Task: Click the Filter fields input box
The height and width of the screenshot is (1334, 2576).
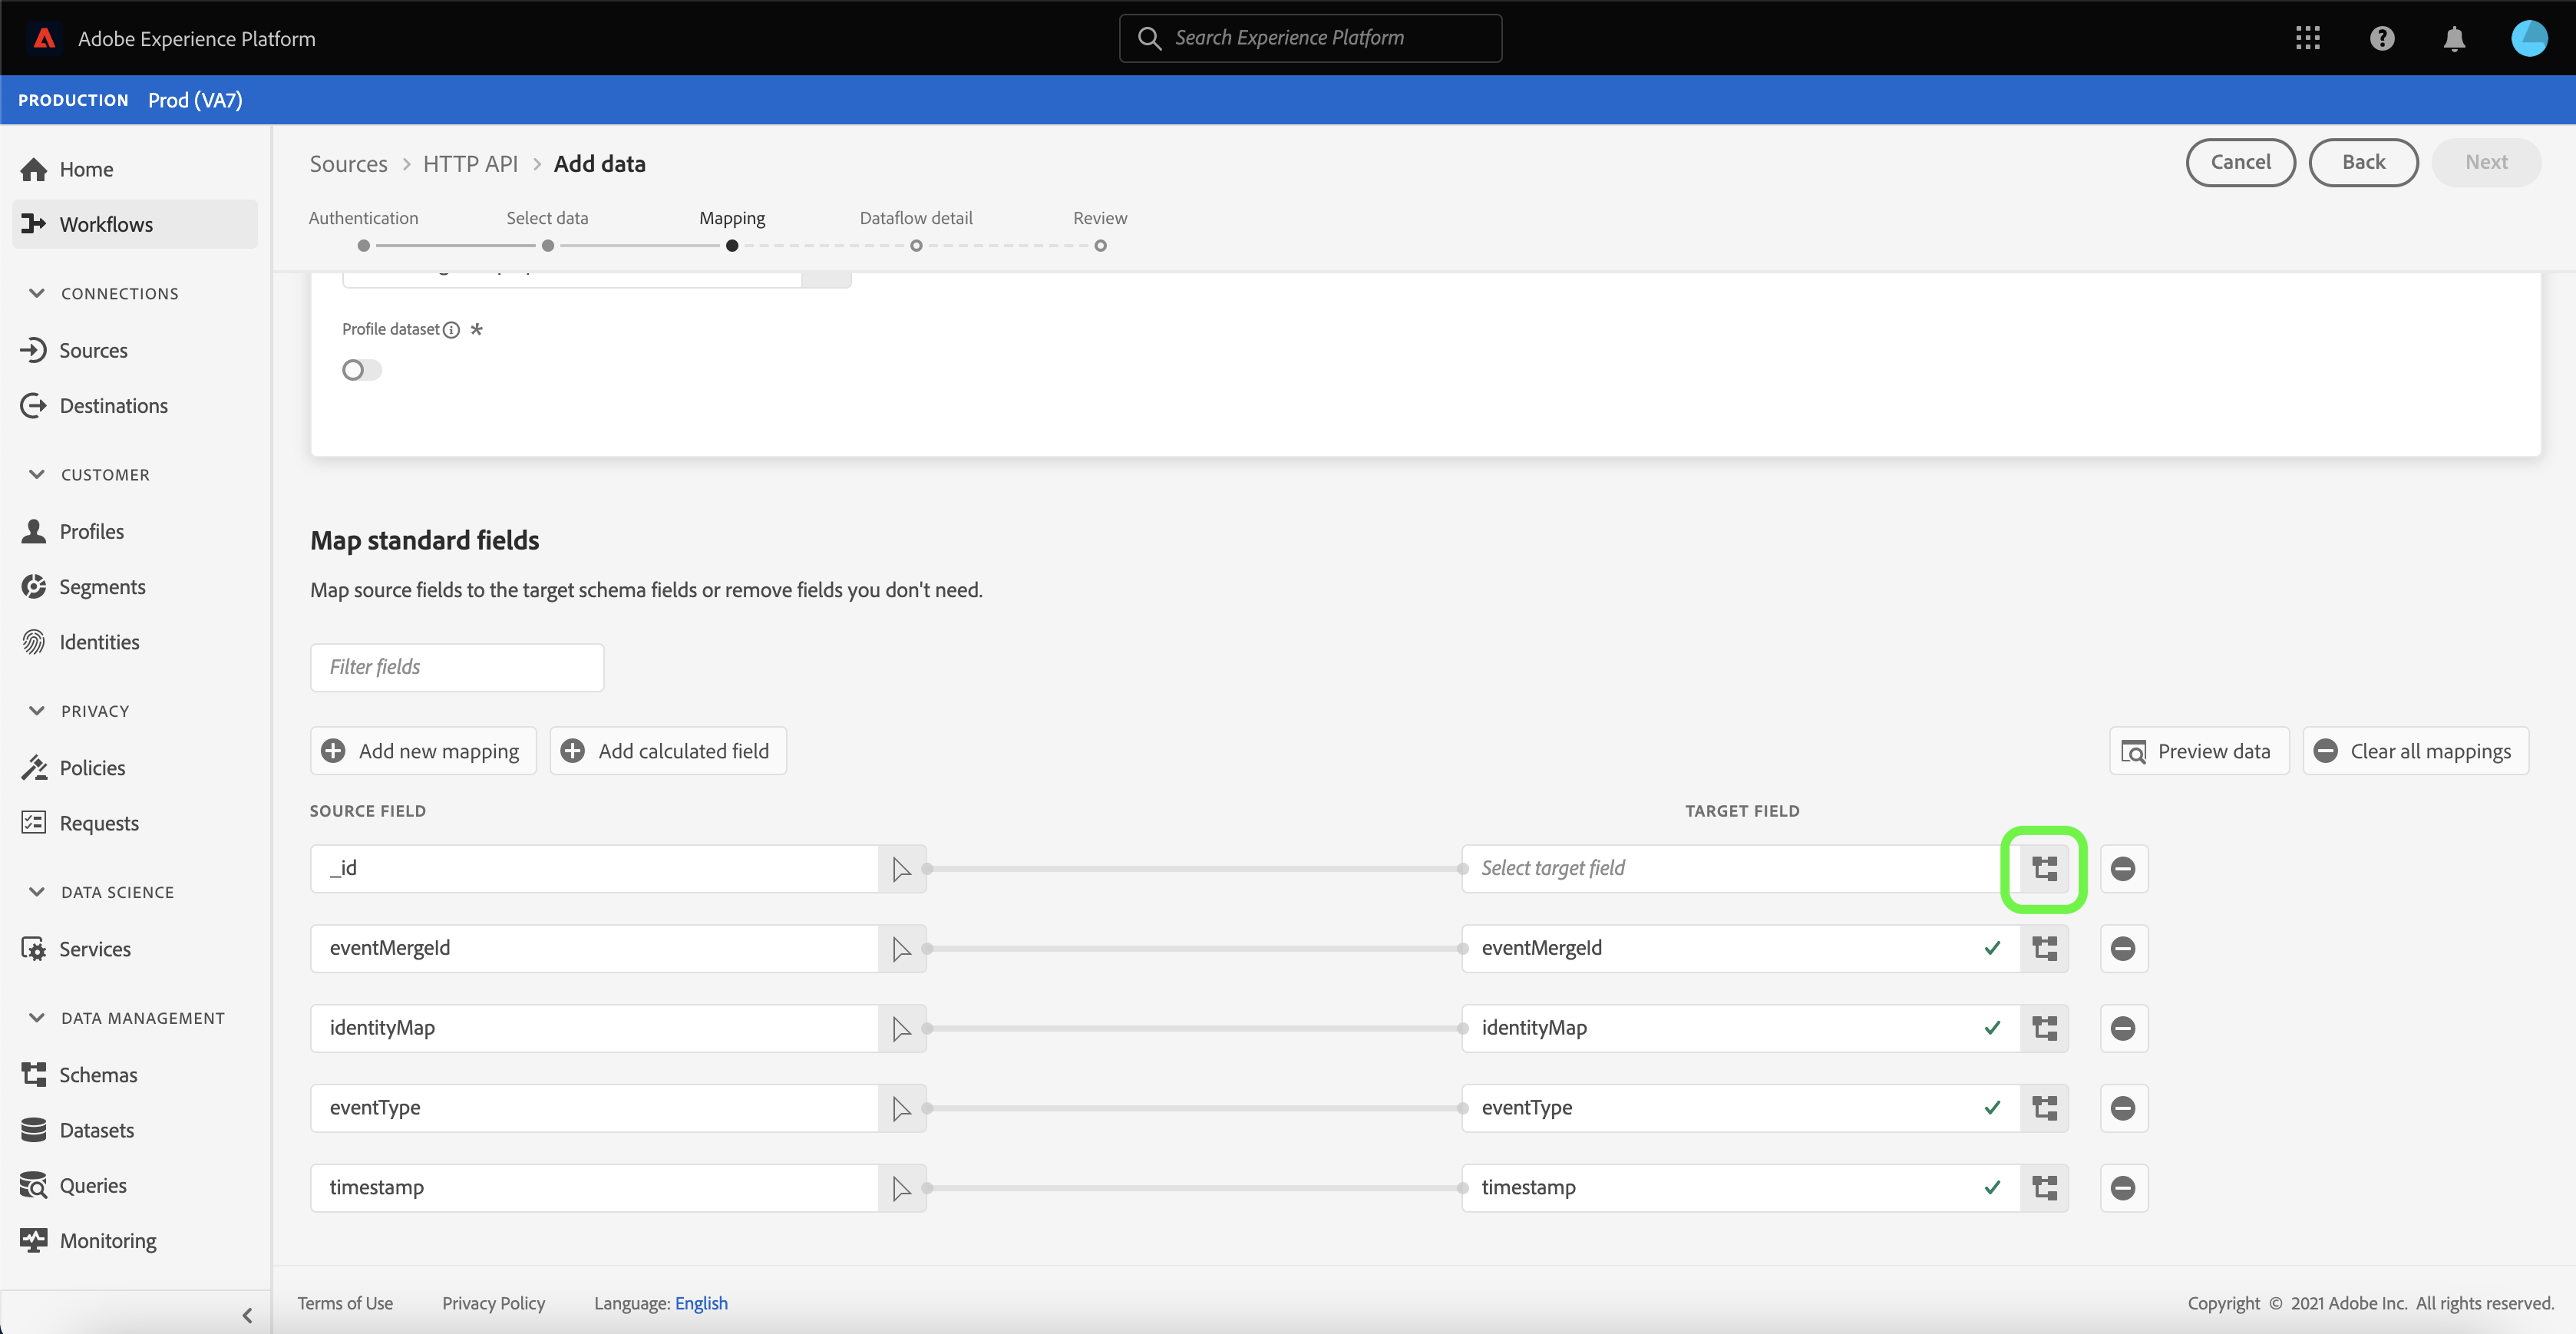Action: pyautogui.click(x=457, y=667)
